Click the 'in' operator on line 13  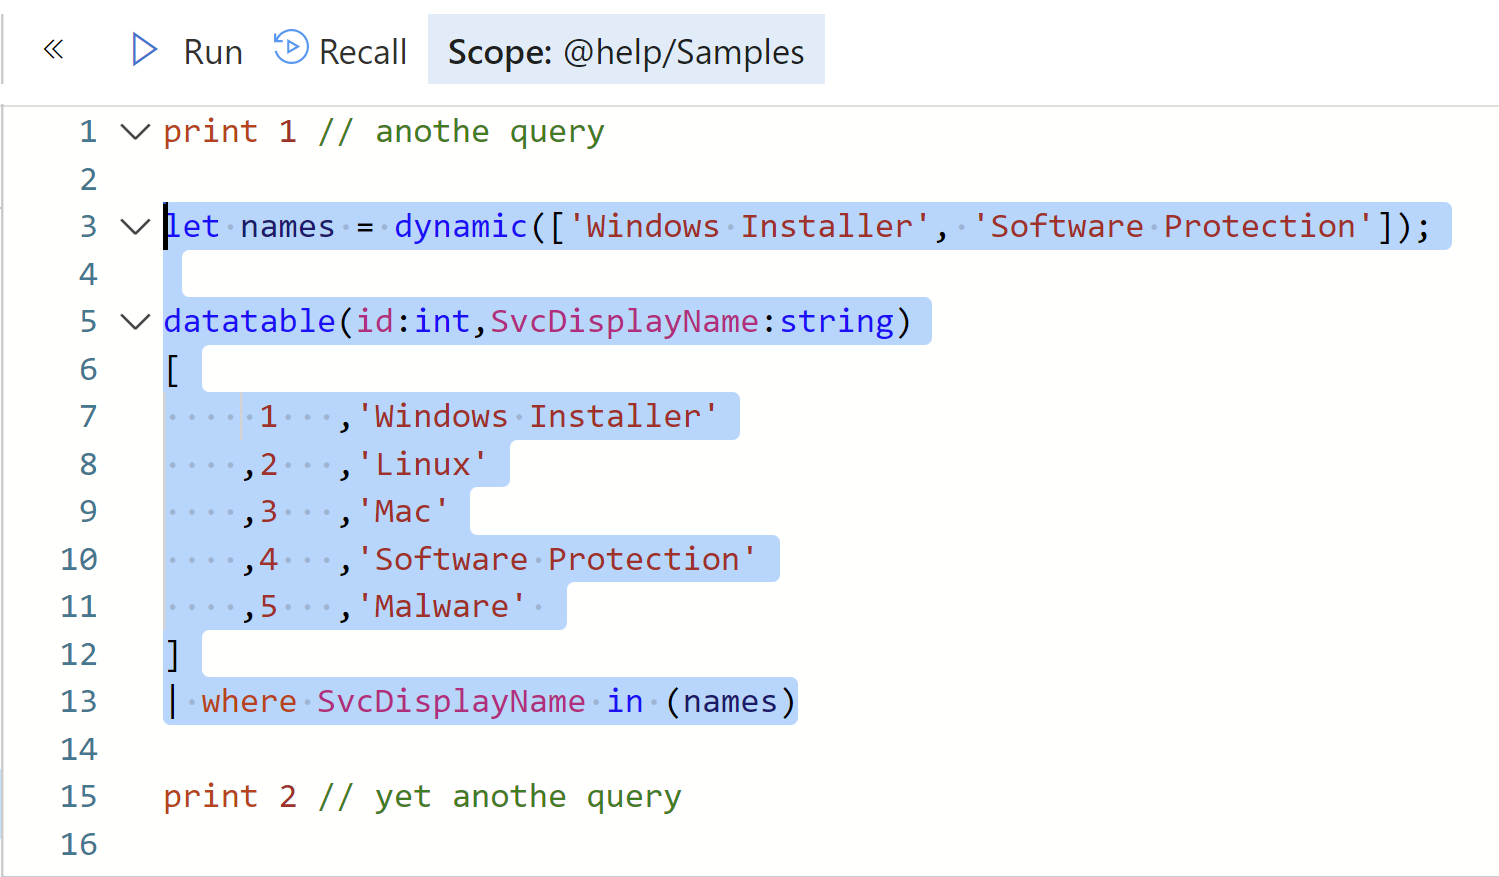tap(625, 701)
